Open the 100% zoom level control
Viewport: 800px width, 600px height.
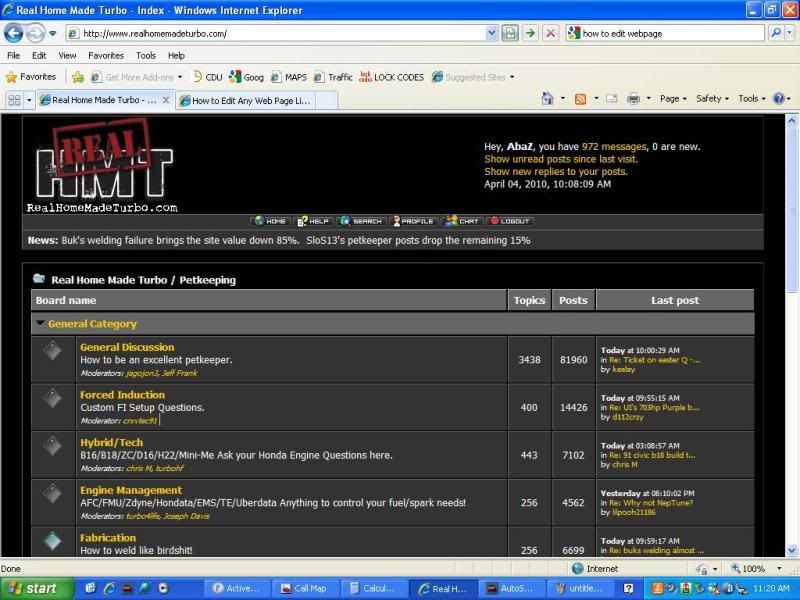tap(756, 568)
